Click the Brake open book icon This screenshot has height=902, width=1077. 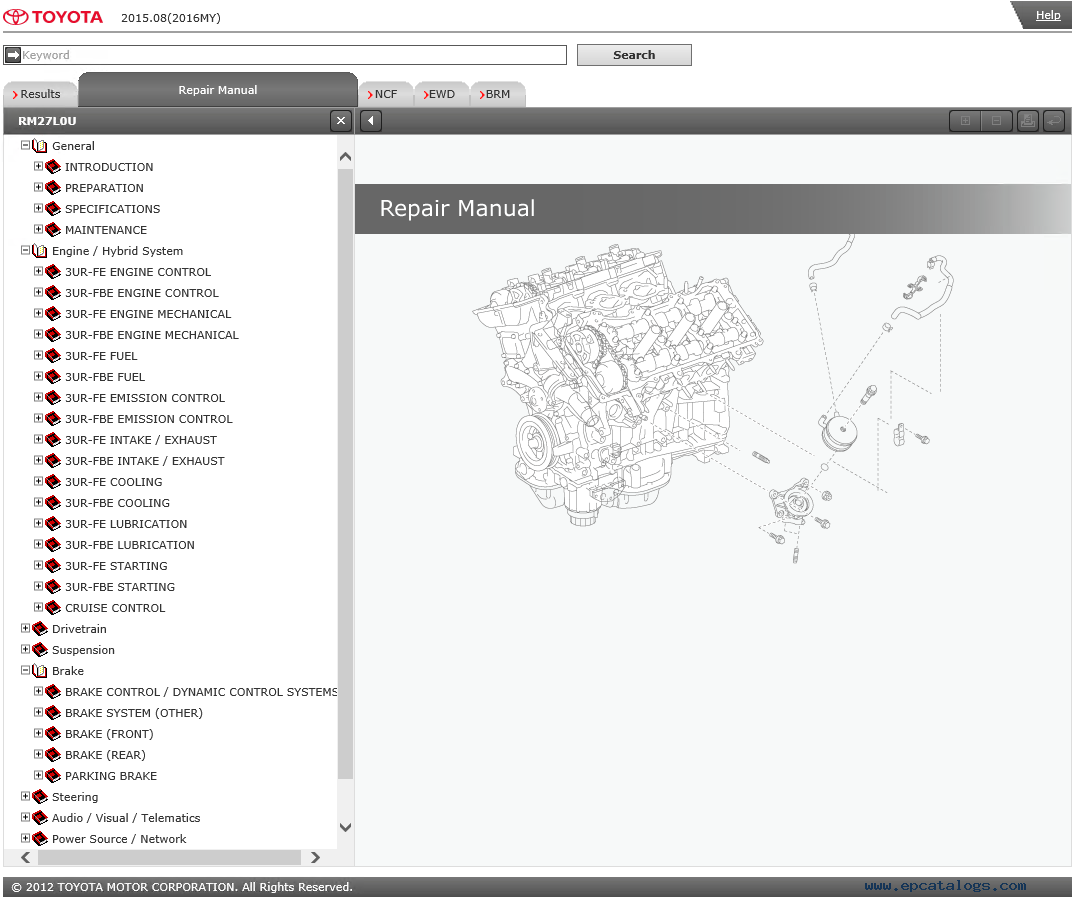(x=40, y=670)
